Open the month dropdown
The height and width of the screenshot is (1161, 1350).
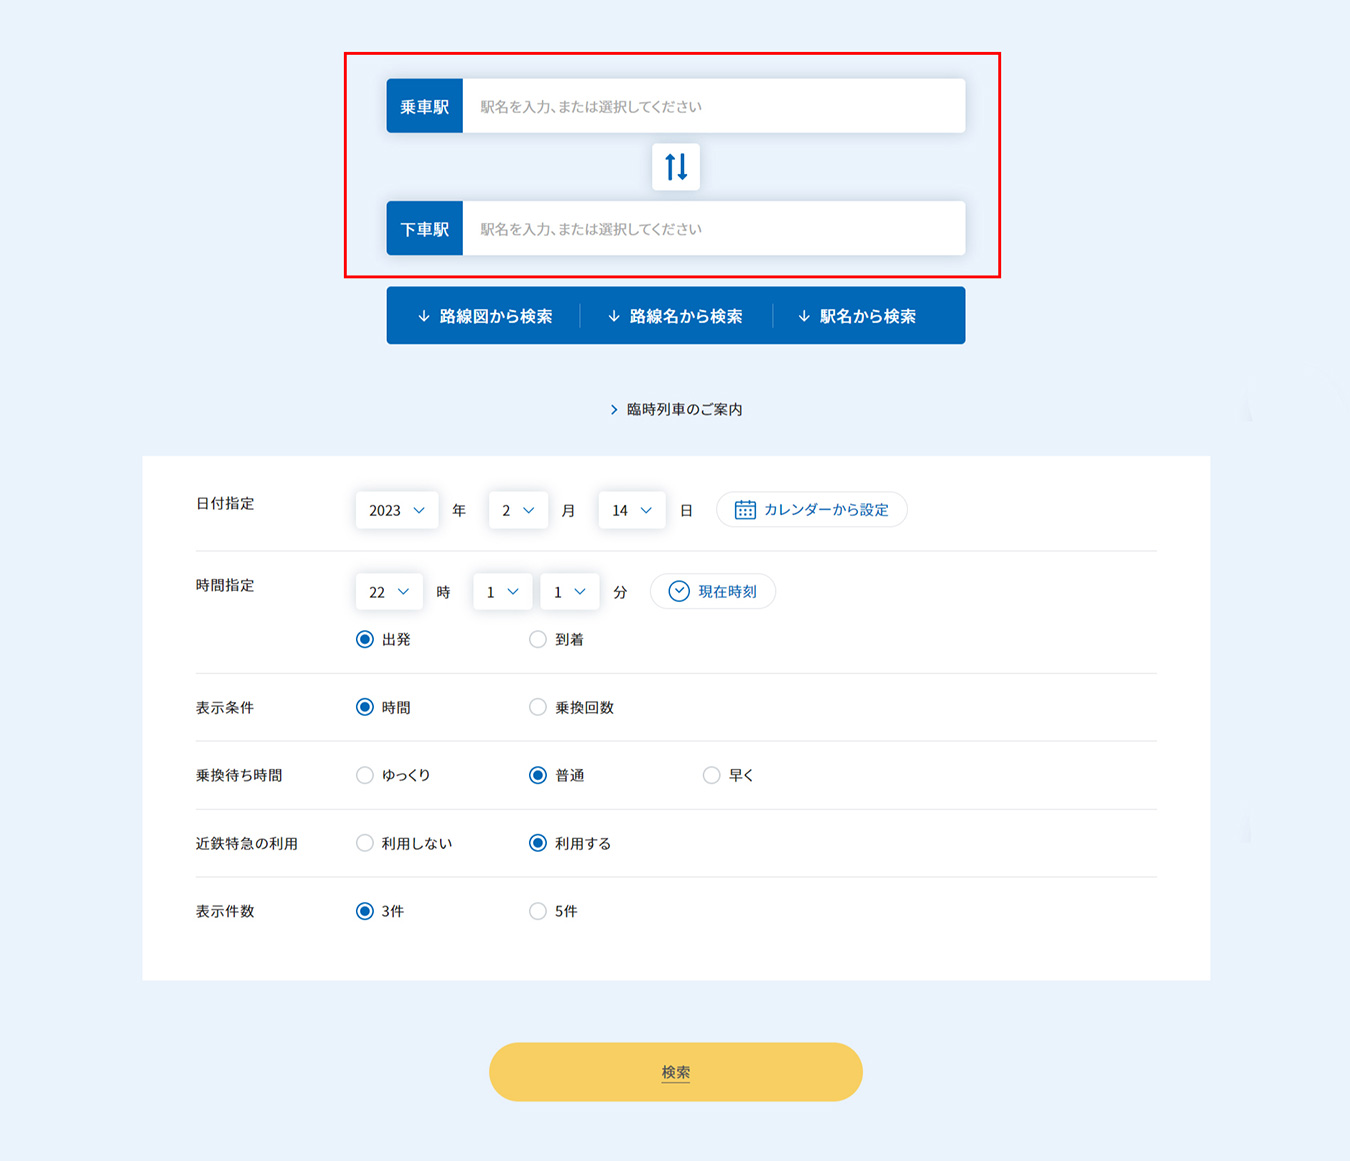point(517,510)
